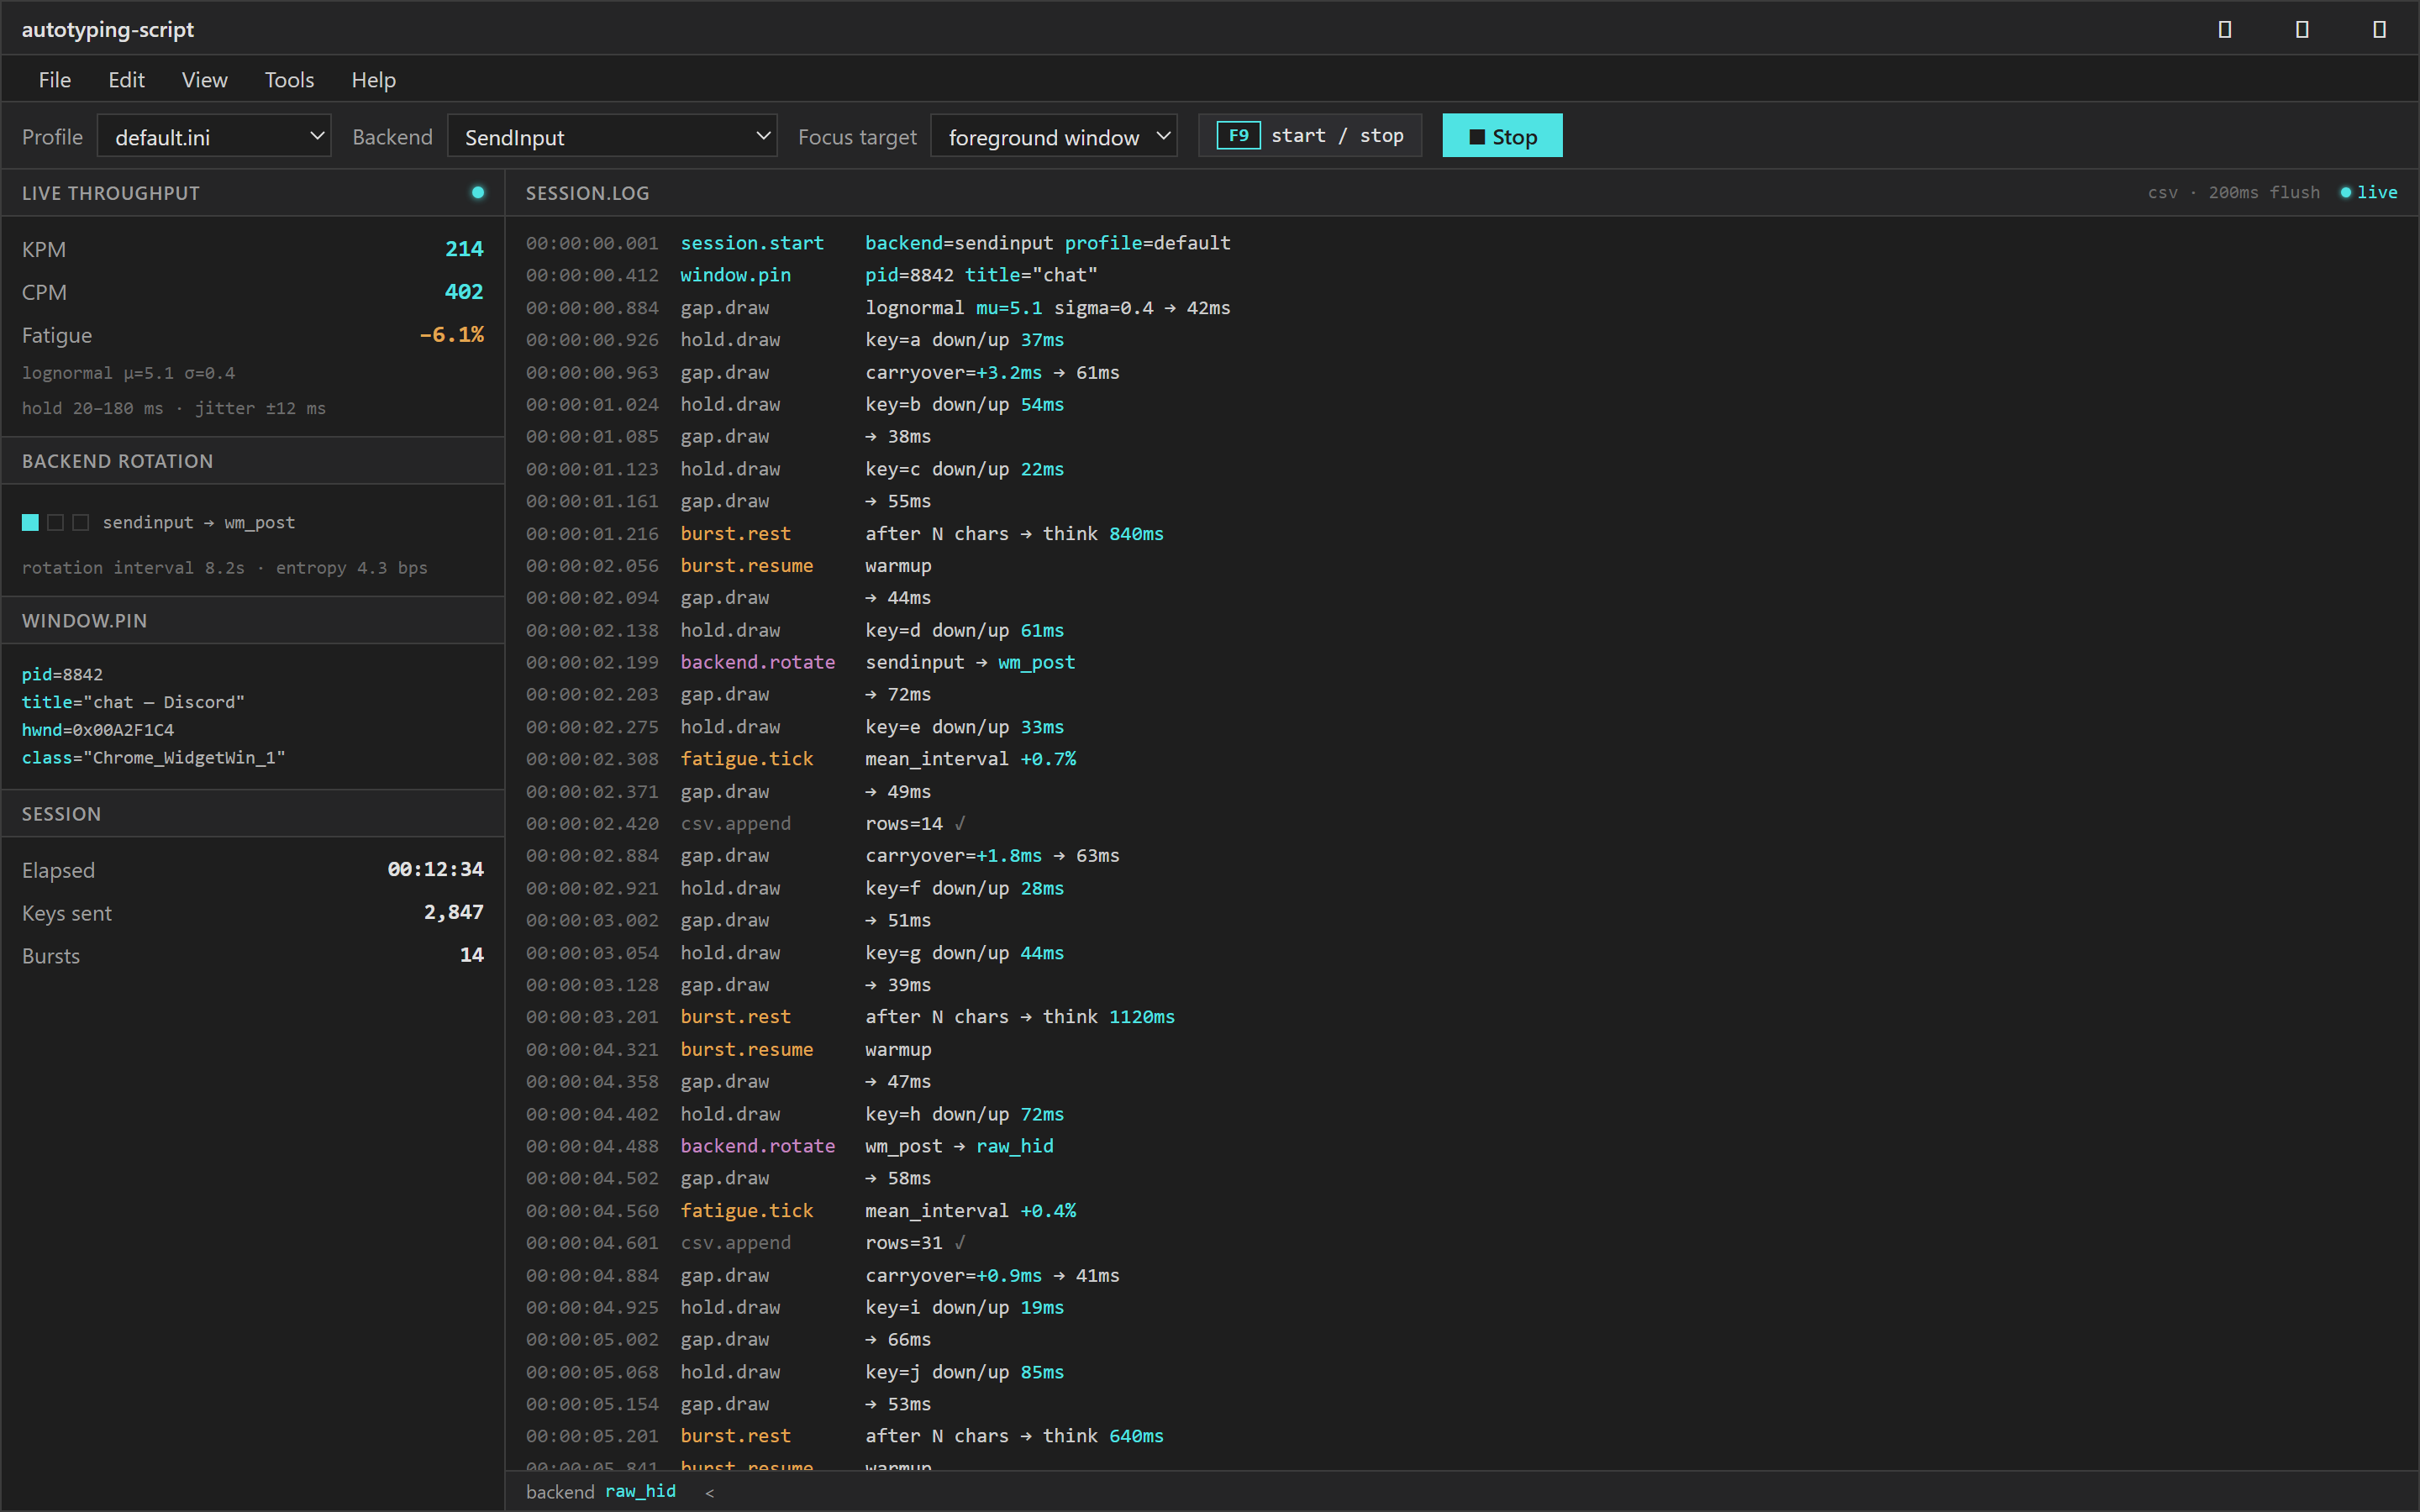Click the Elapsed time 00:12:34
This screenshot has height=1512, width=2420.
pos(435,870)
